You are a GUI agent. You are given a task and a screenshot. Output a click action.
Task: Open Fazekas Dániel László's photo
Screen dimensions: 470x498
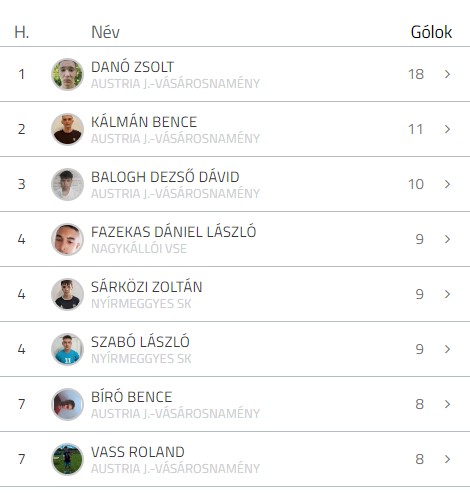[x=67, y=239]
